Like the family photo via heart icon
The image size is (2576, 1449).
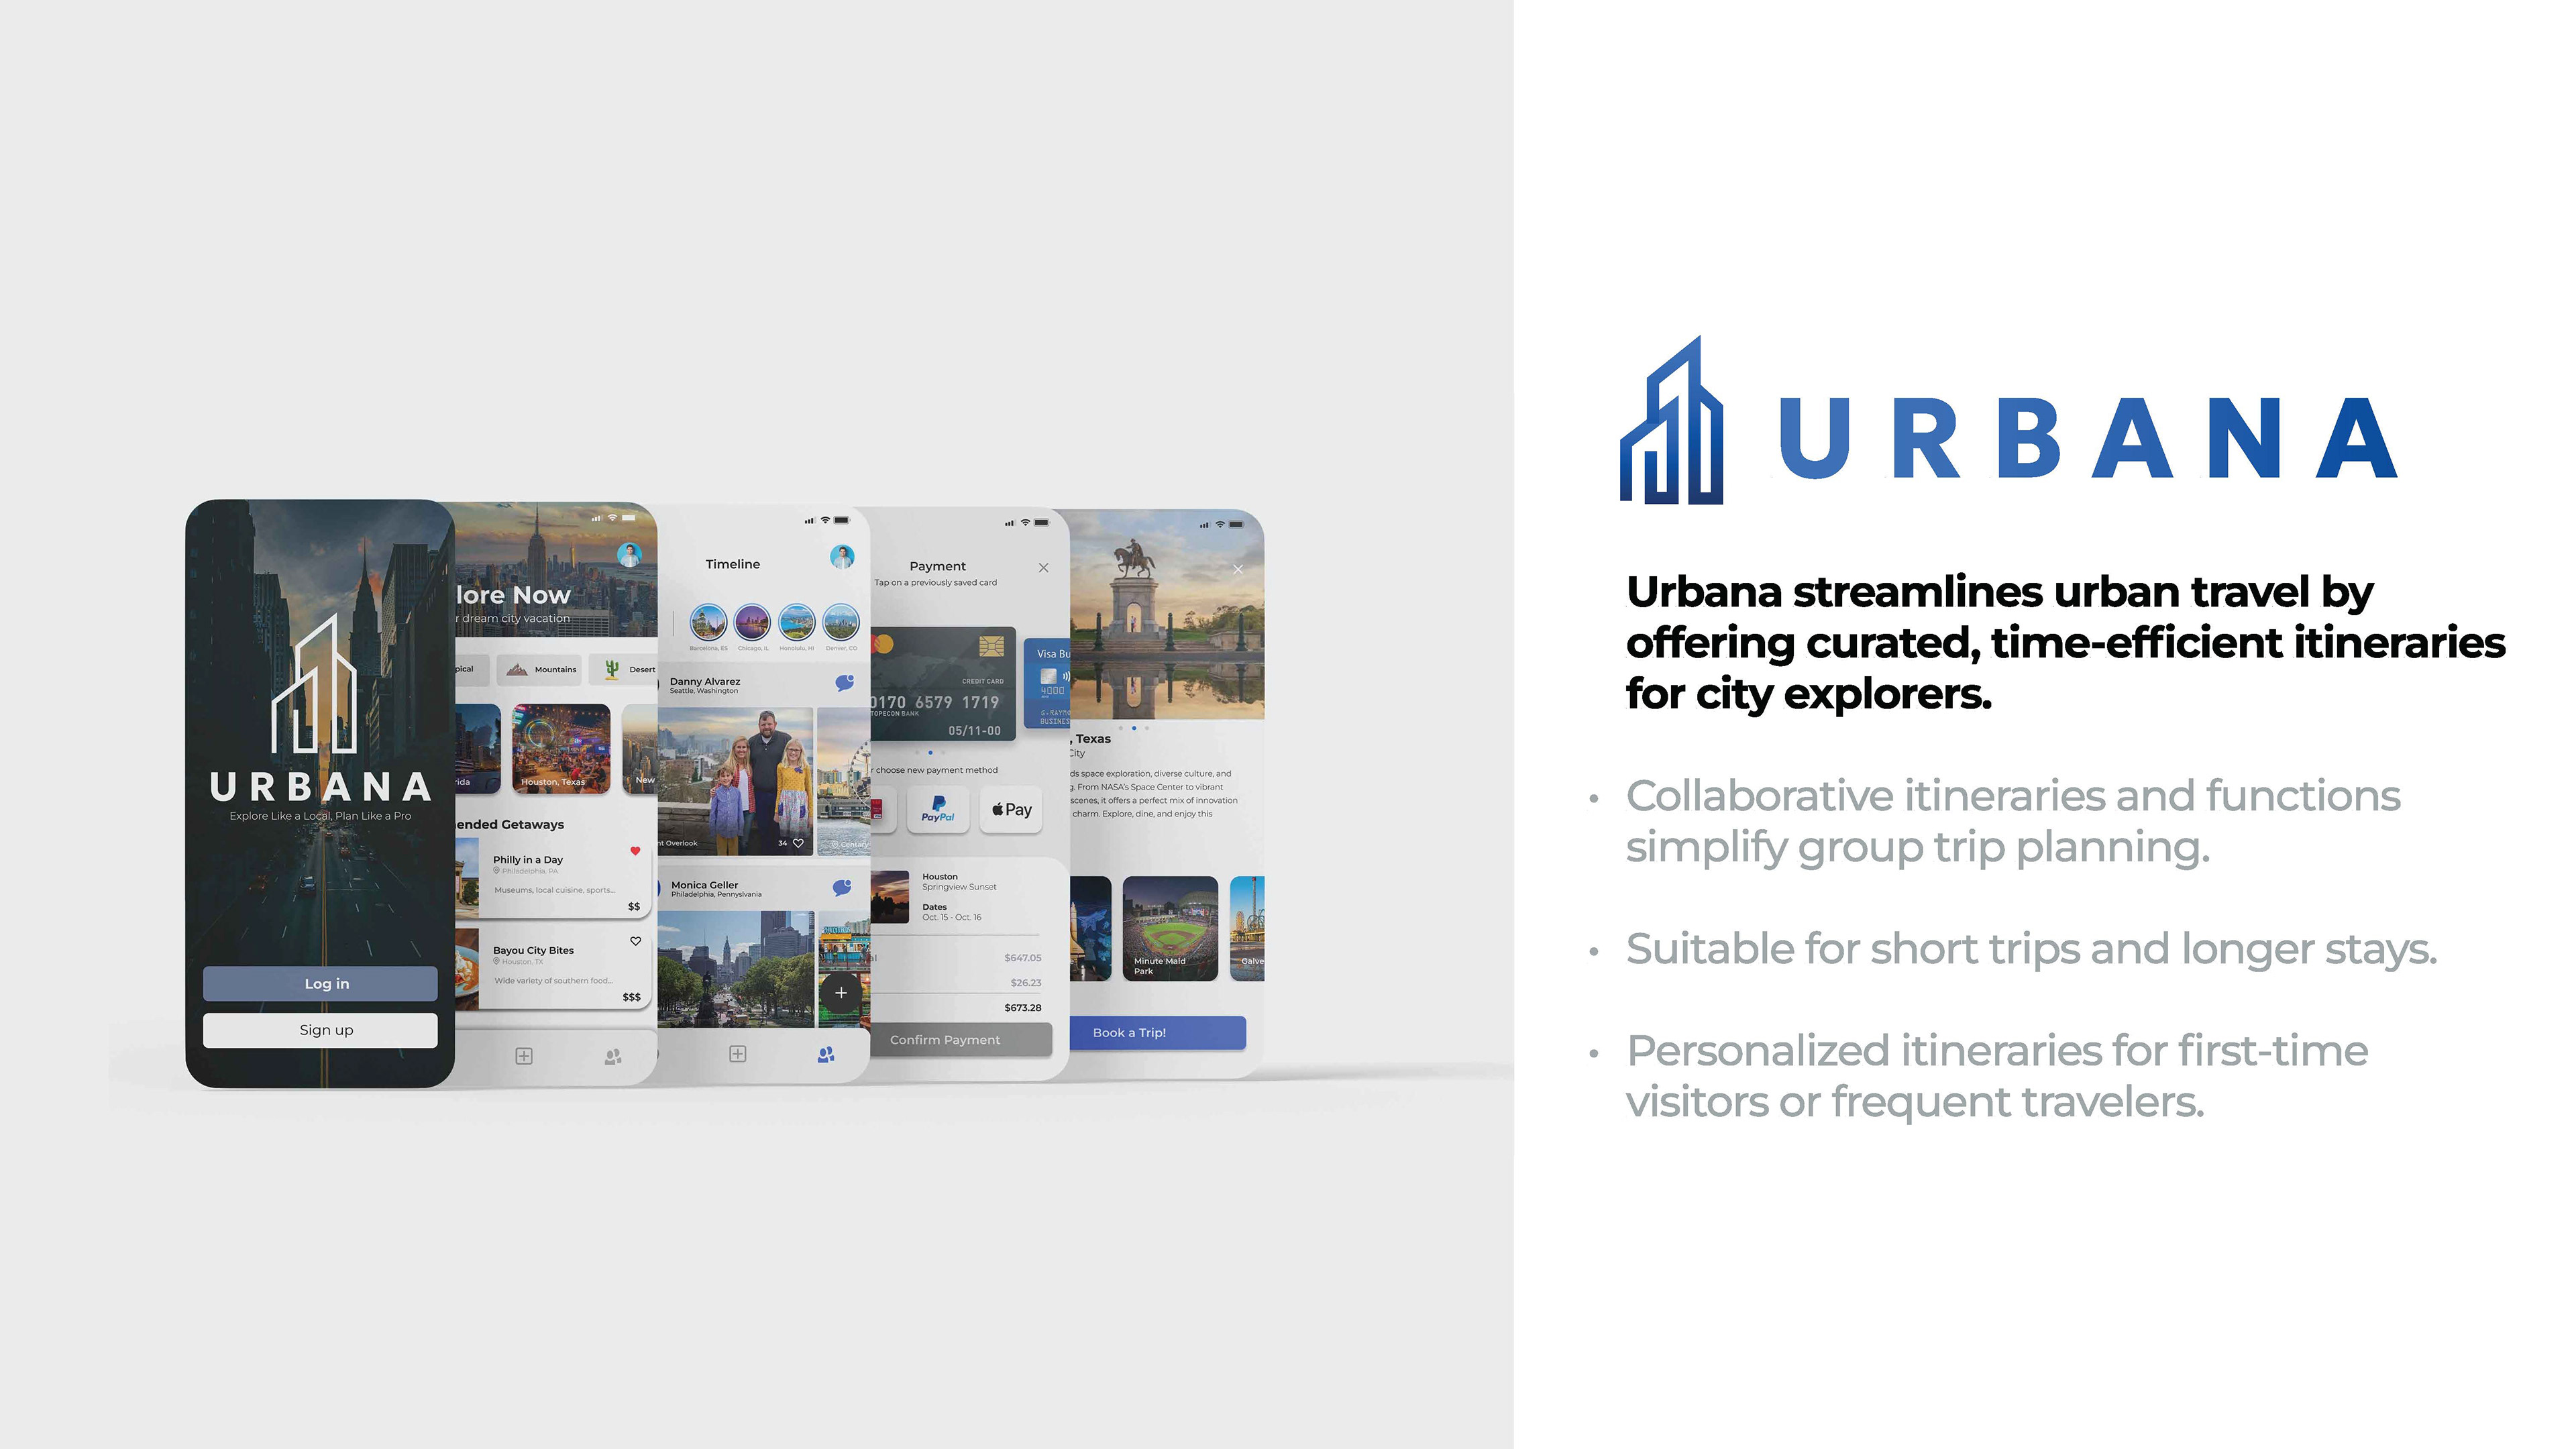coord(798,843)
